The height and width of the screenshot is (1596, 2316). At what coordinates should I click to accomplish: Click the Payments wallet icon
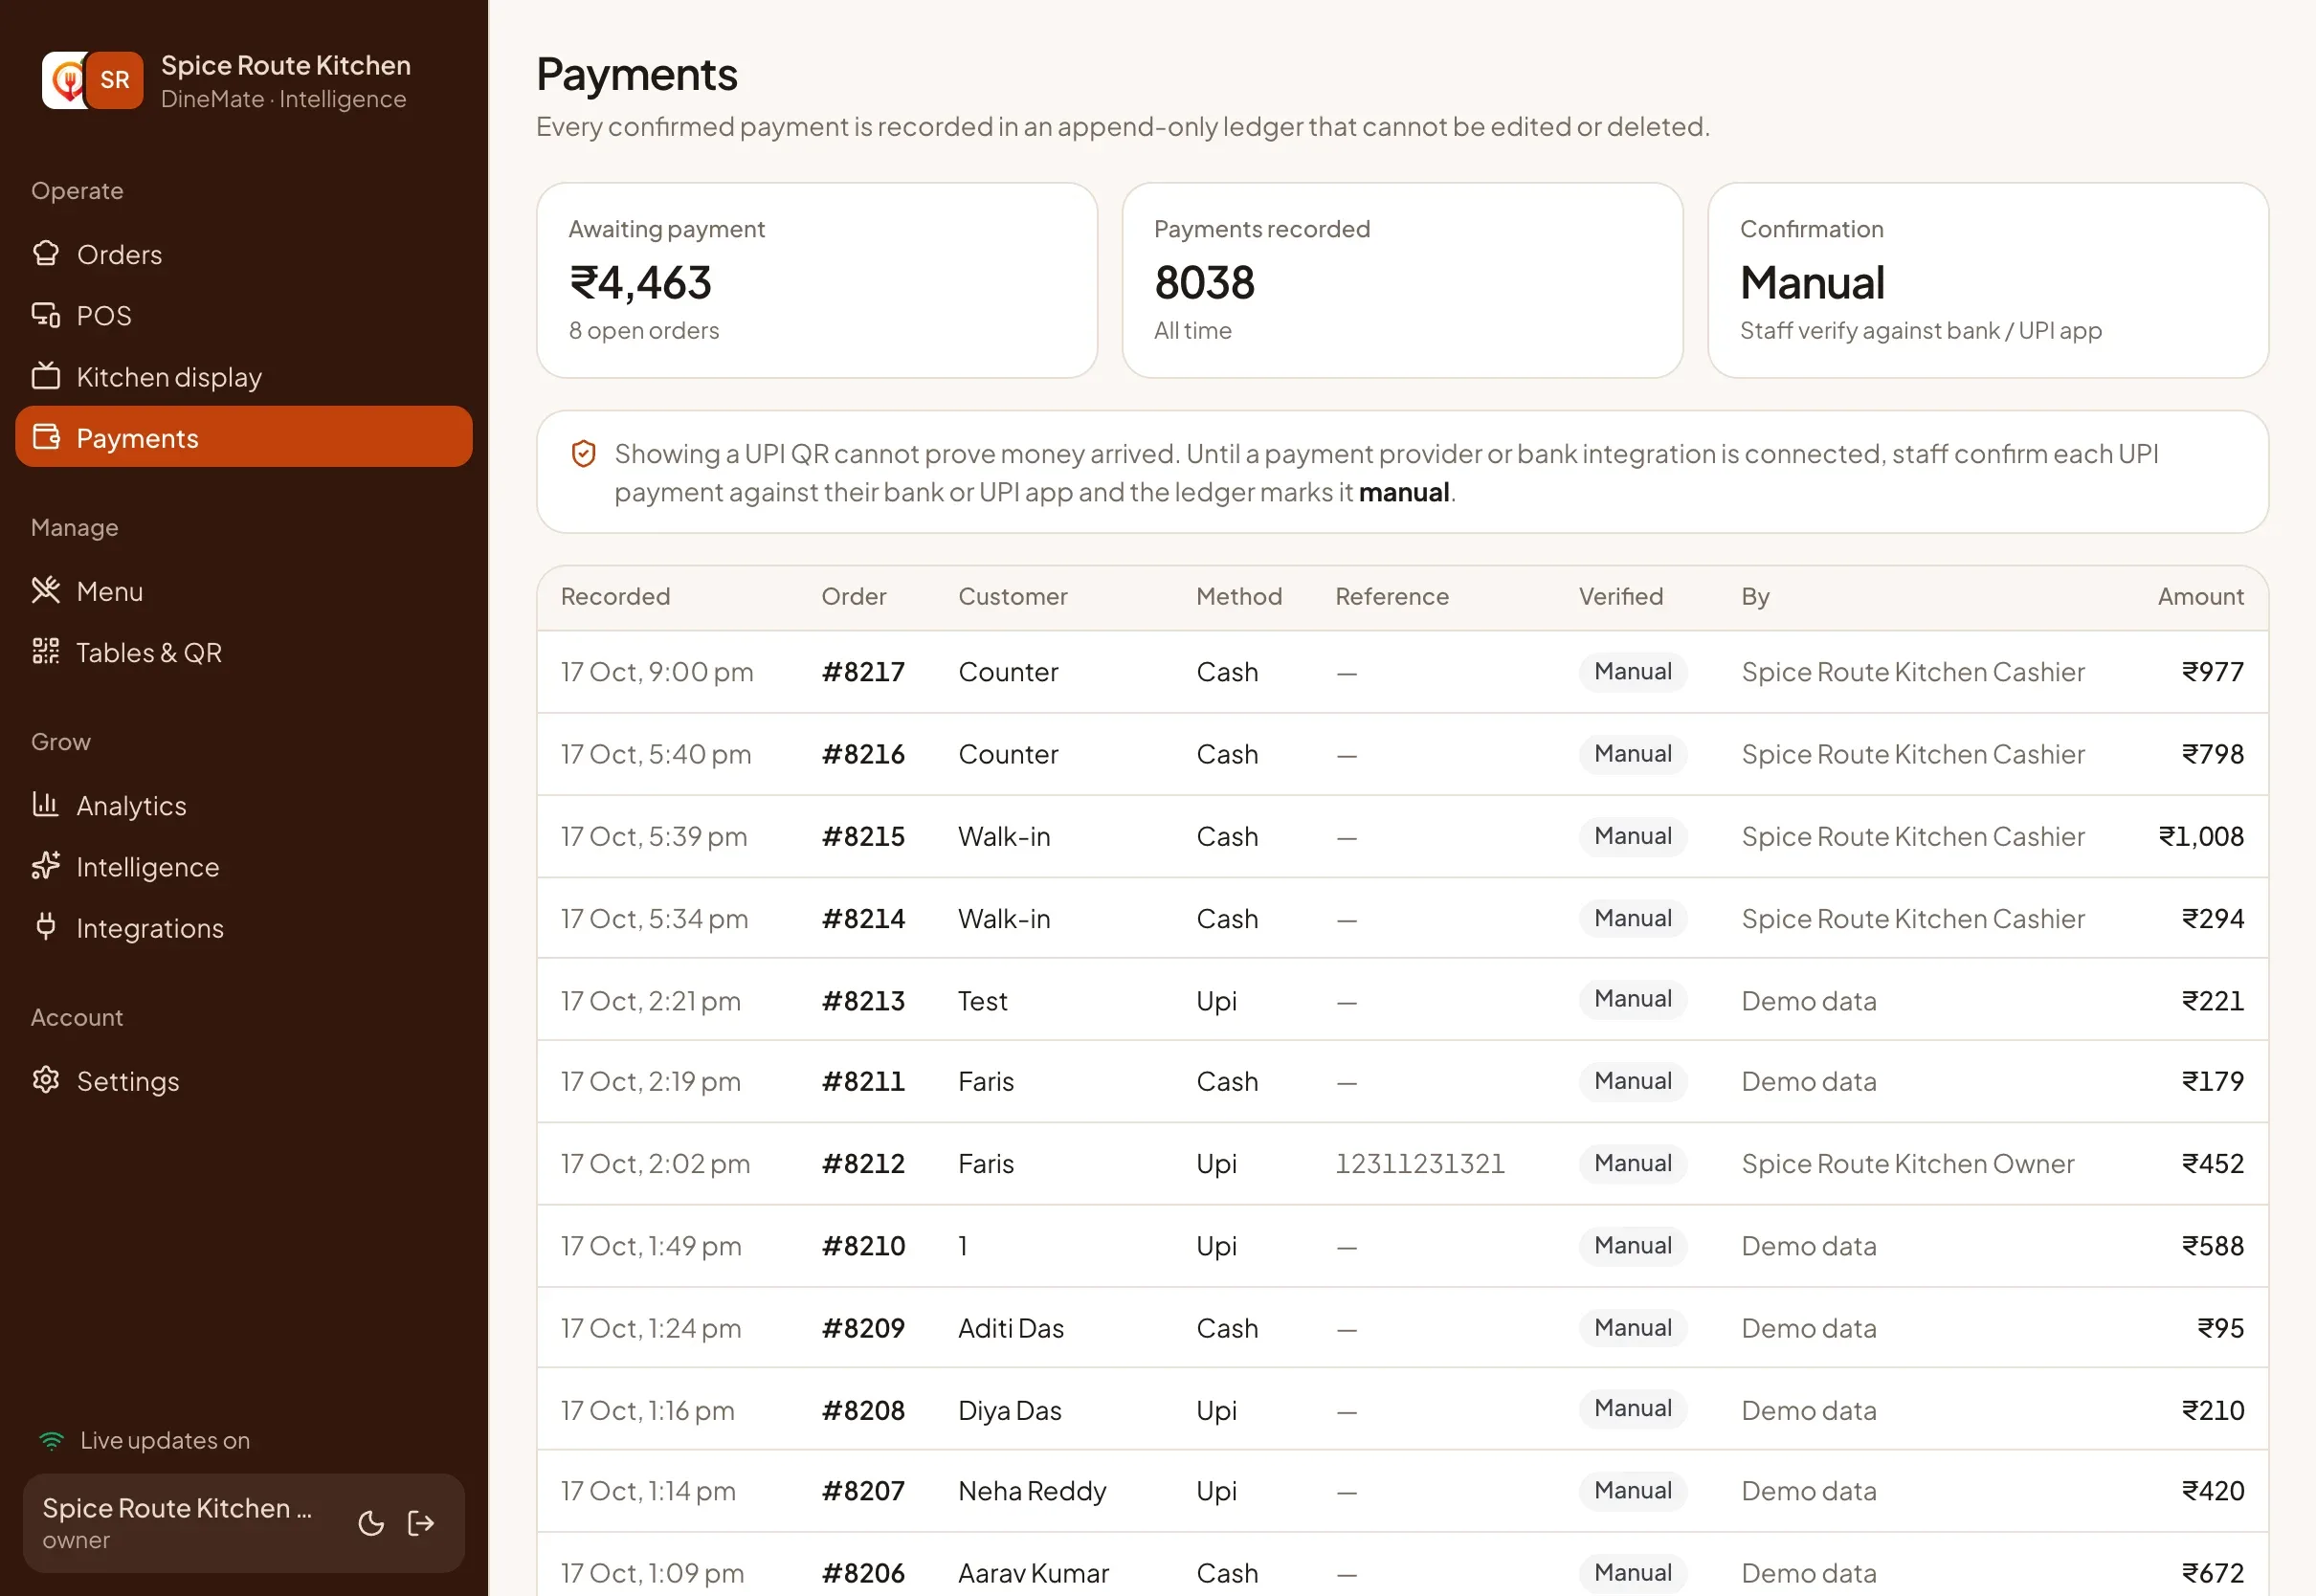coord(46,437)
